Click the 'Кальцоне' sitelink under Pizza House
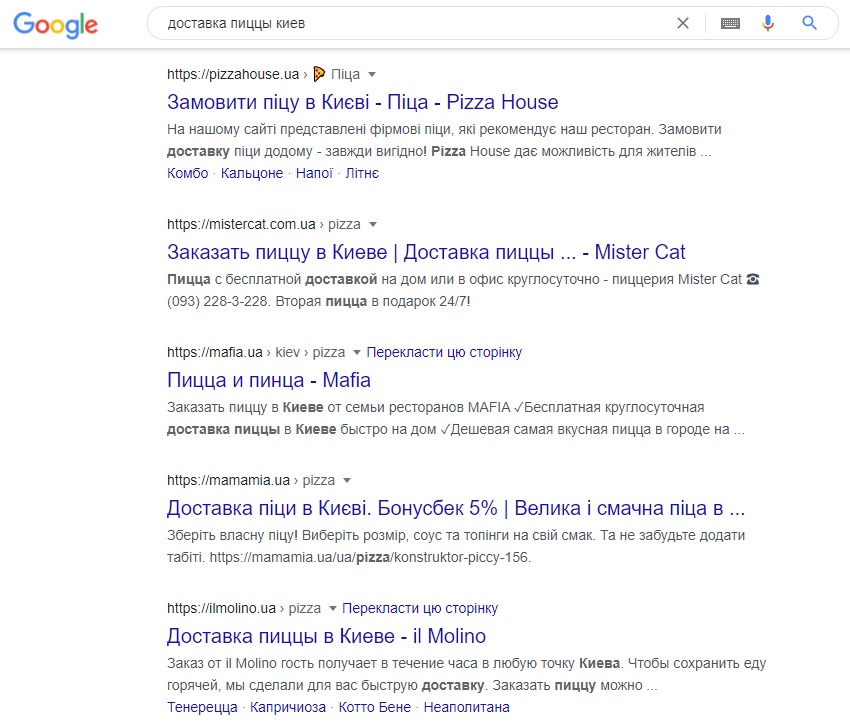Image resolution: width=850 pixels, height=724 pixels. (x=252, y=173)
